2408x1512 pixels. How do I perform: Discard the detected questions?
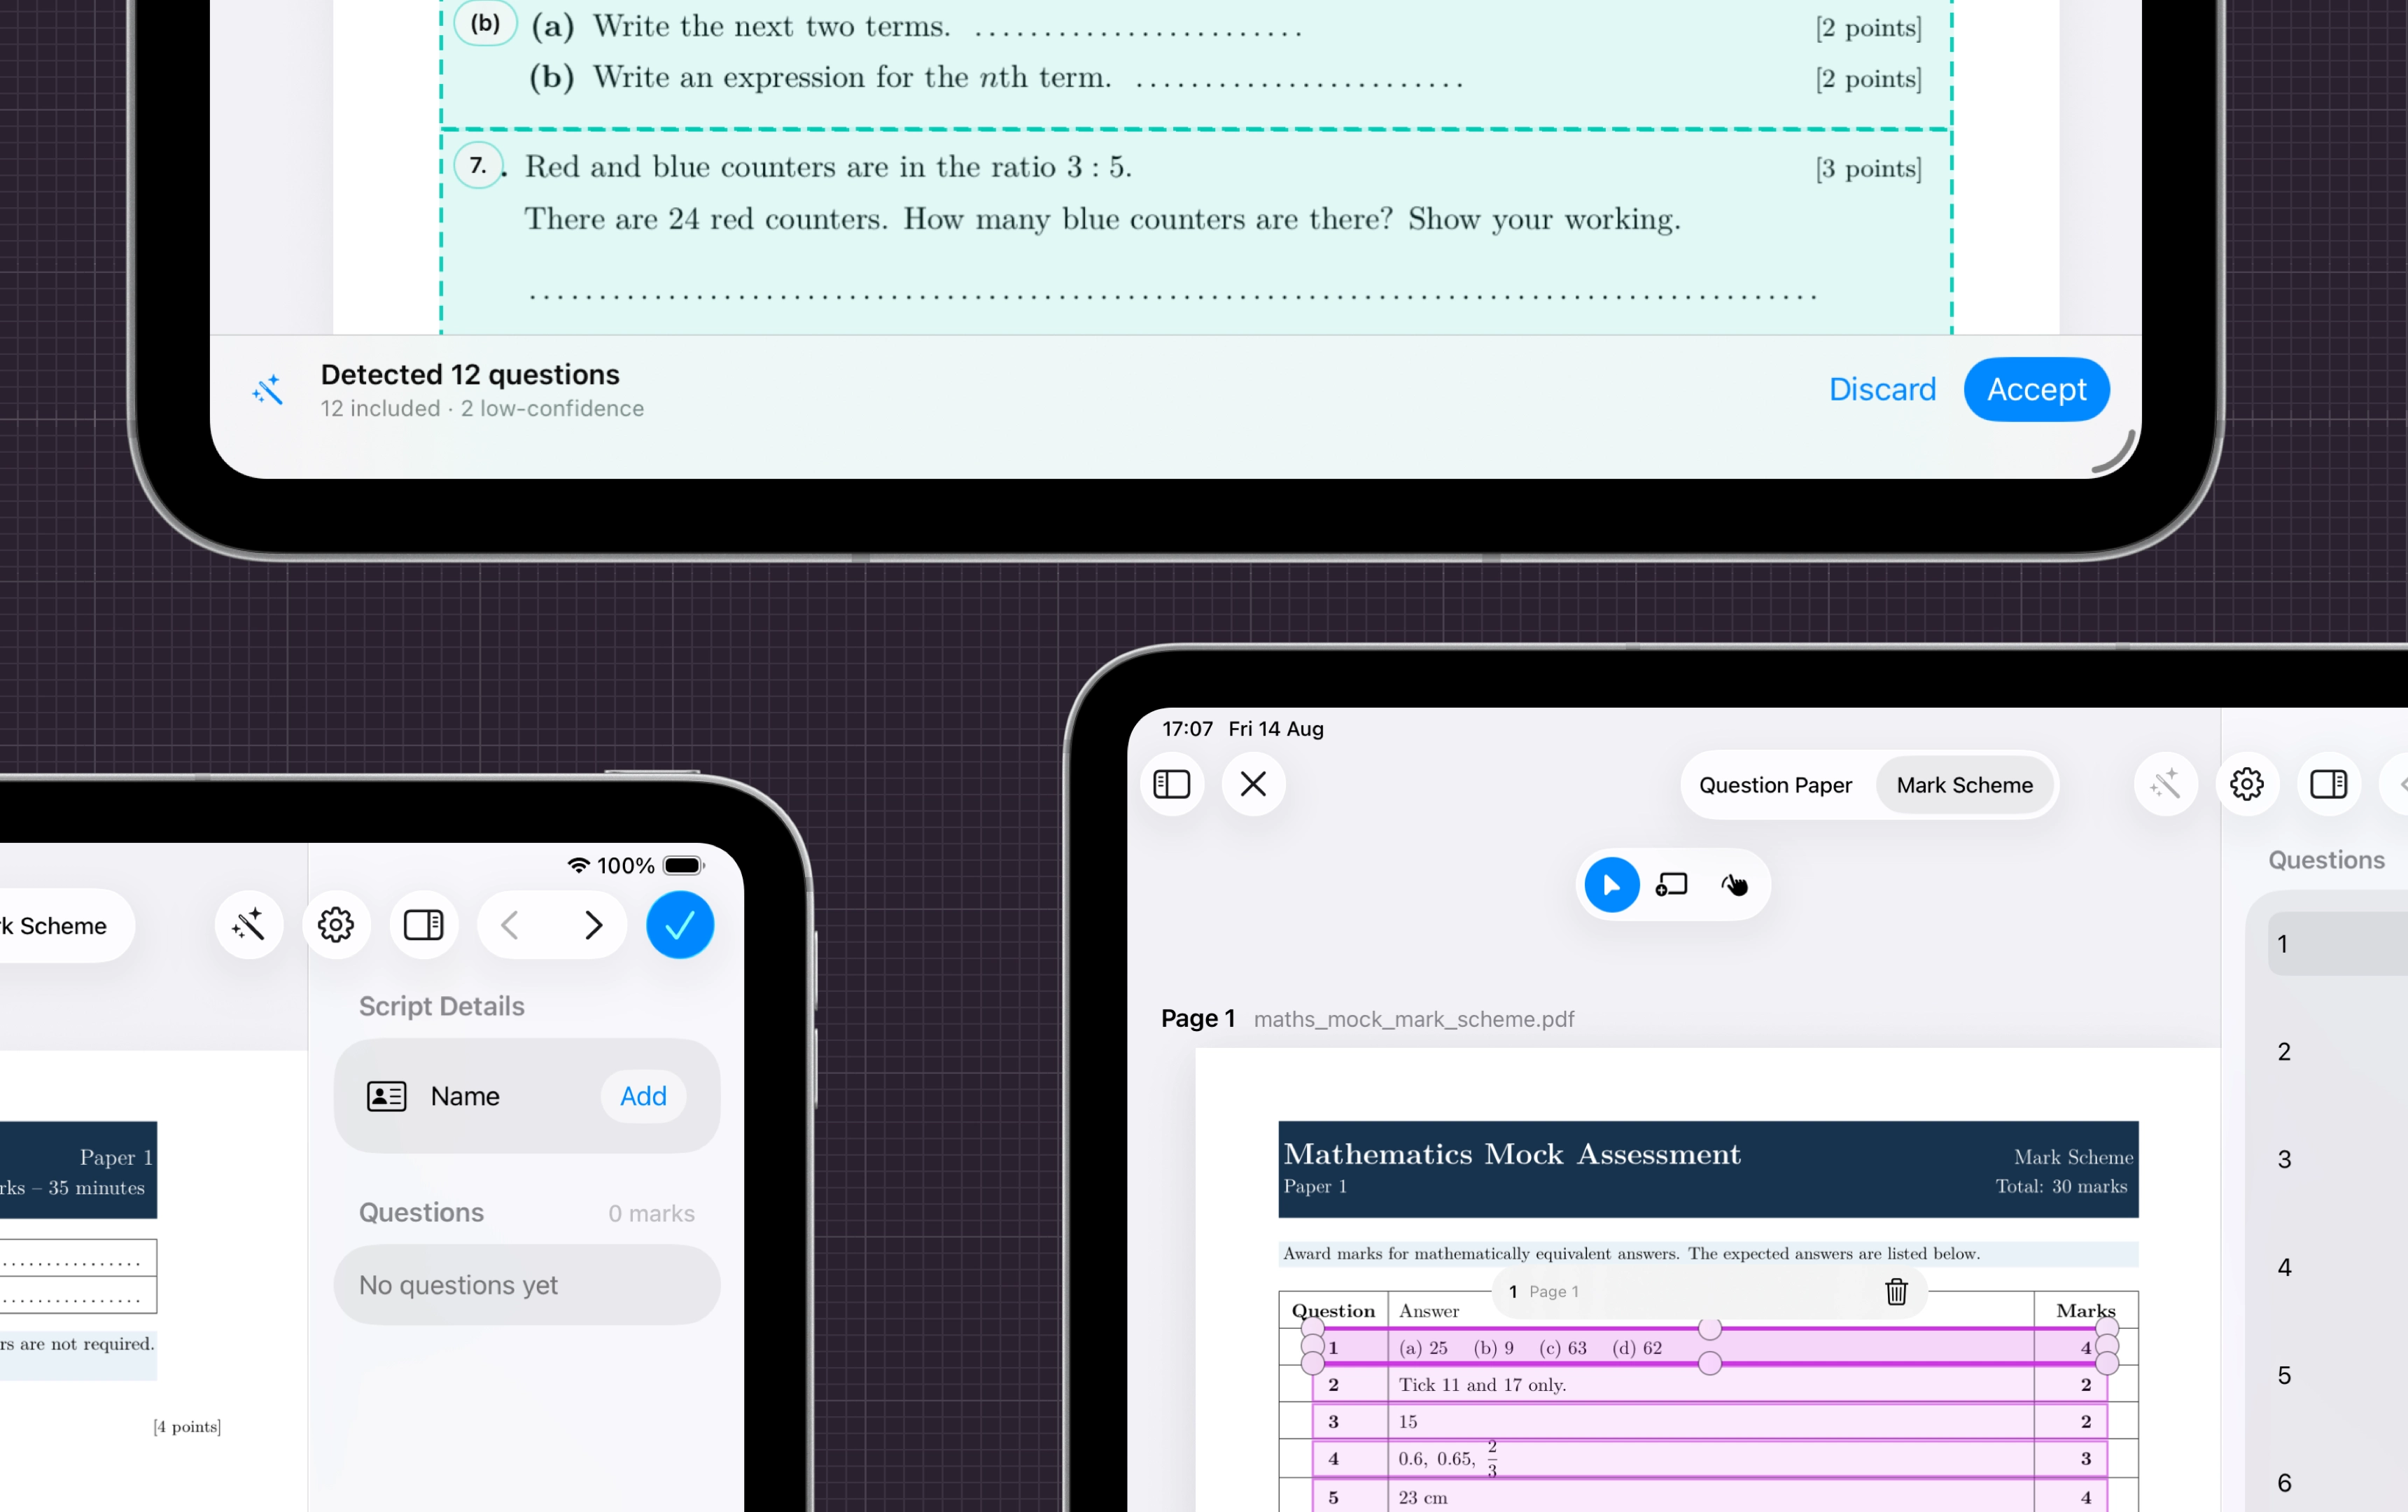tap(1882, 389)
